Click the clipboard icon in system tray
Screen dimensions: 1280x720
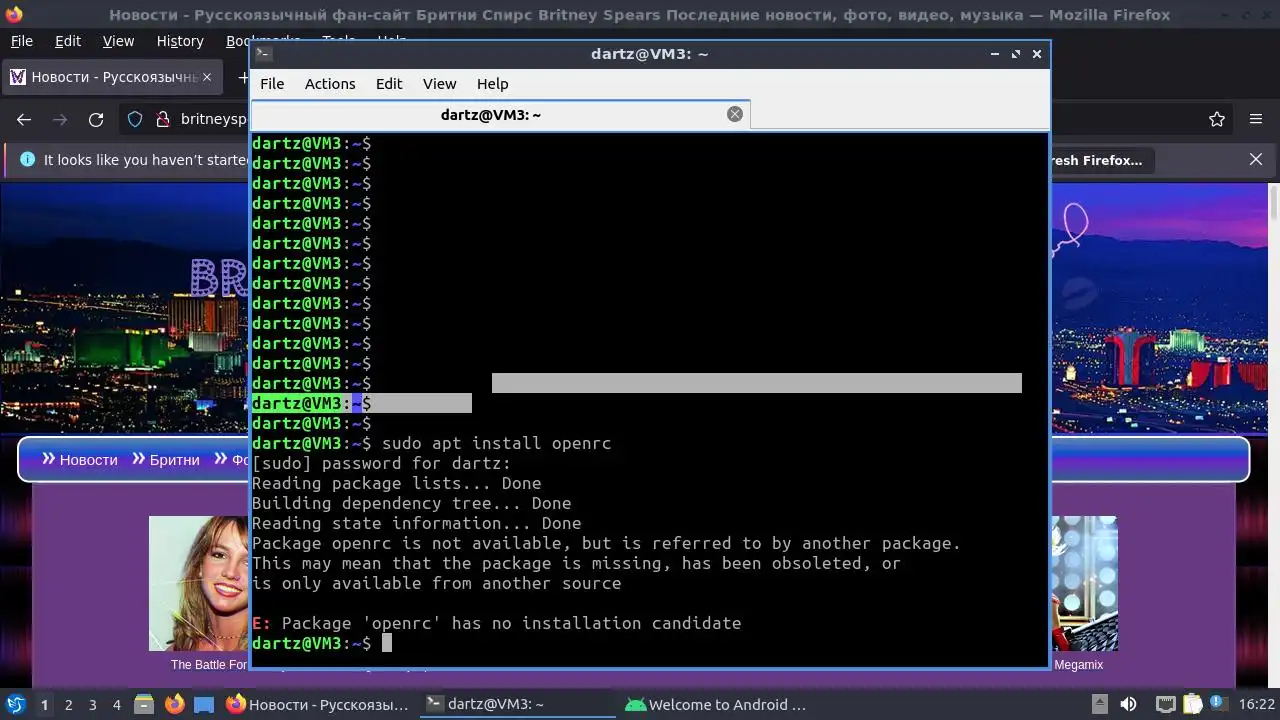1191,705
